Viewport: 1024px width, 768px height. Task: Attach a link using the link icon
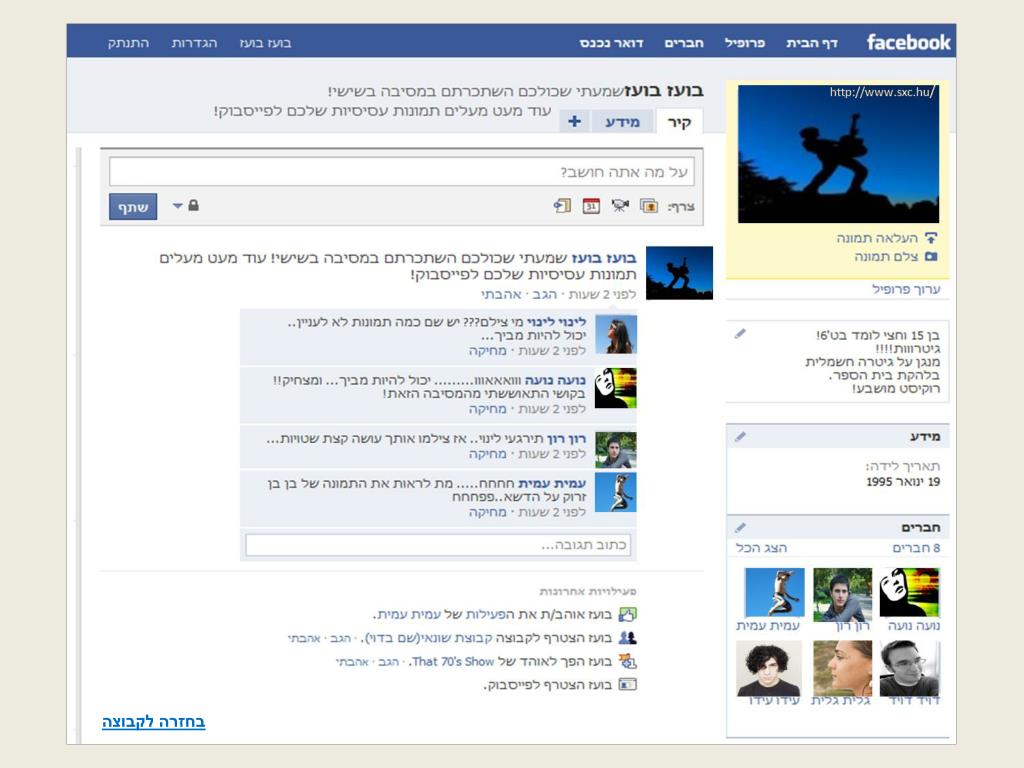click(562, 206)
